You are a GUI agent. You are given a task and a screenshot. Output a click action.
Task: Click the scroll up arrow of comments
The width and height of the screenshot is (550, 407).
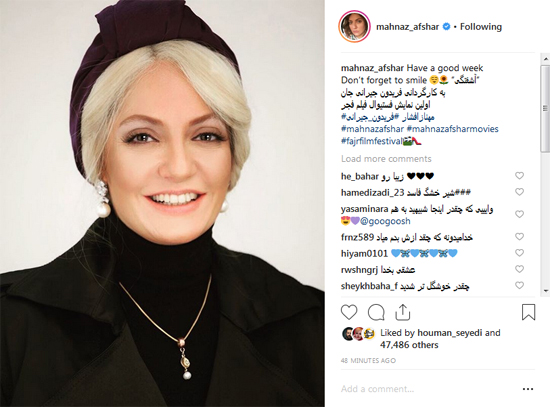pos(545,59)
